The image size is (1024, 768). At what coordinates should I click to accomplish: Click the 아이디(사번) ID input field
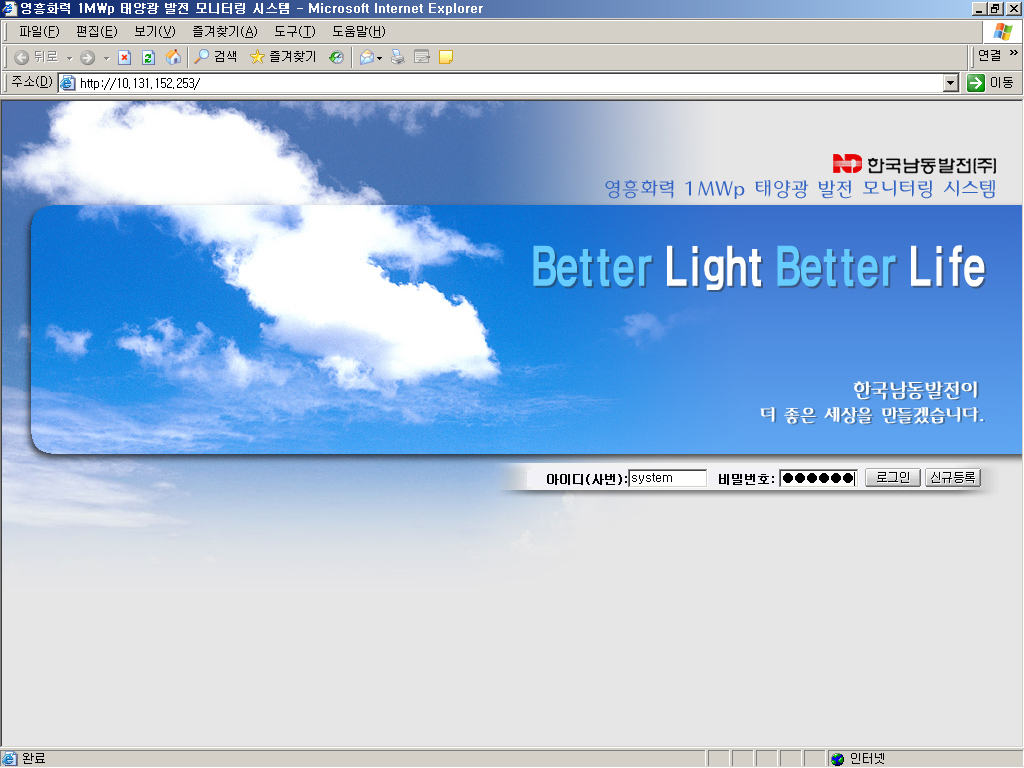pos(667,478)
